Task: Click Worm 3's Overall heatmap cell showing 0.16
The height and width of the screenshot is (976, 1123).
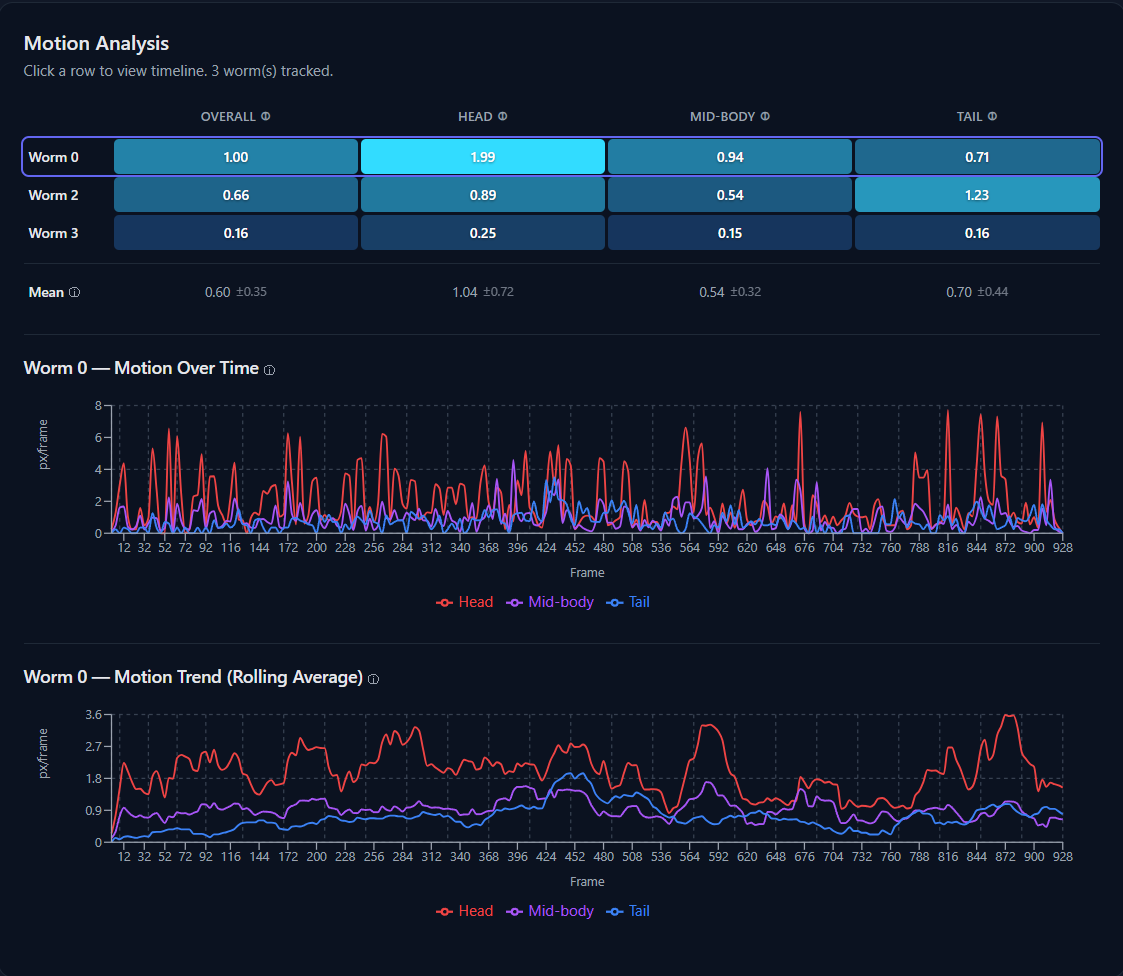Action: pyautogui.click(x=235, y=233)
